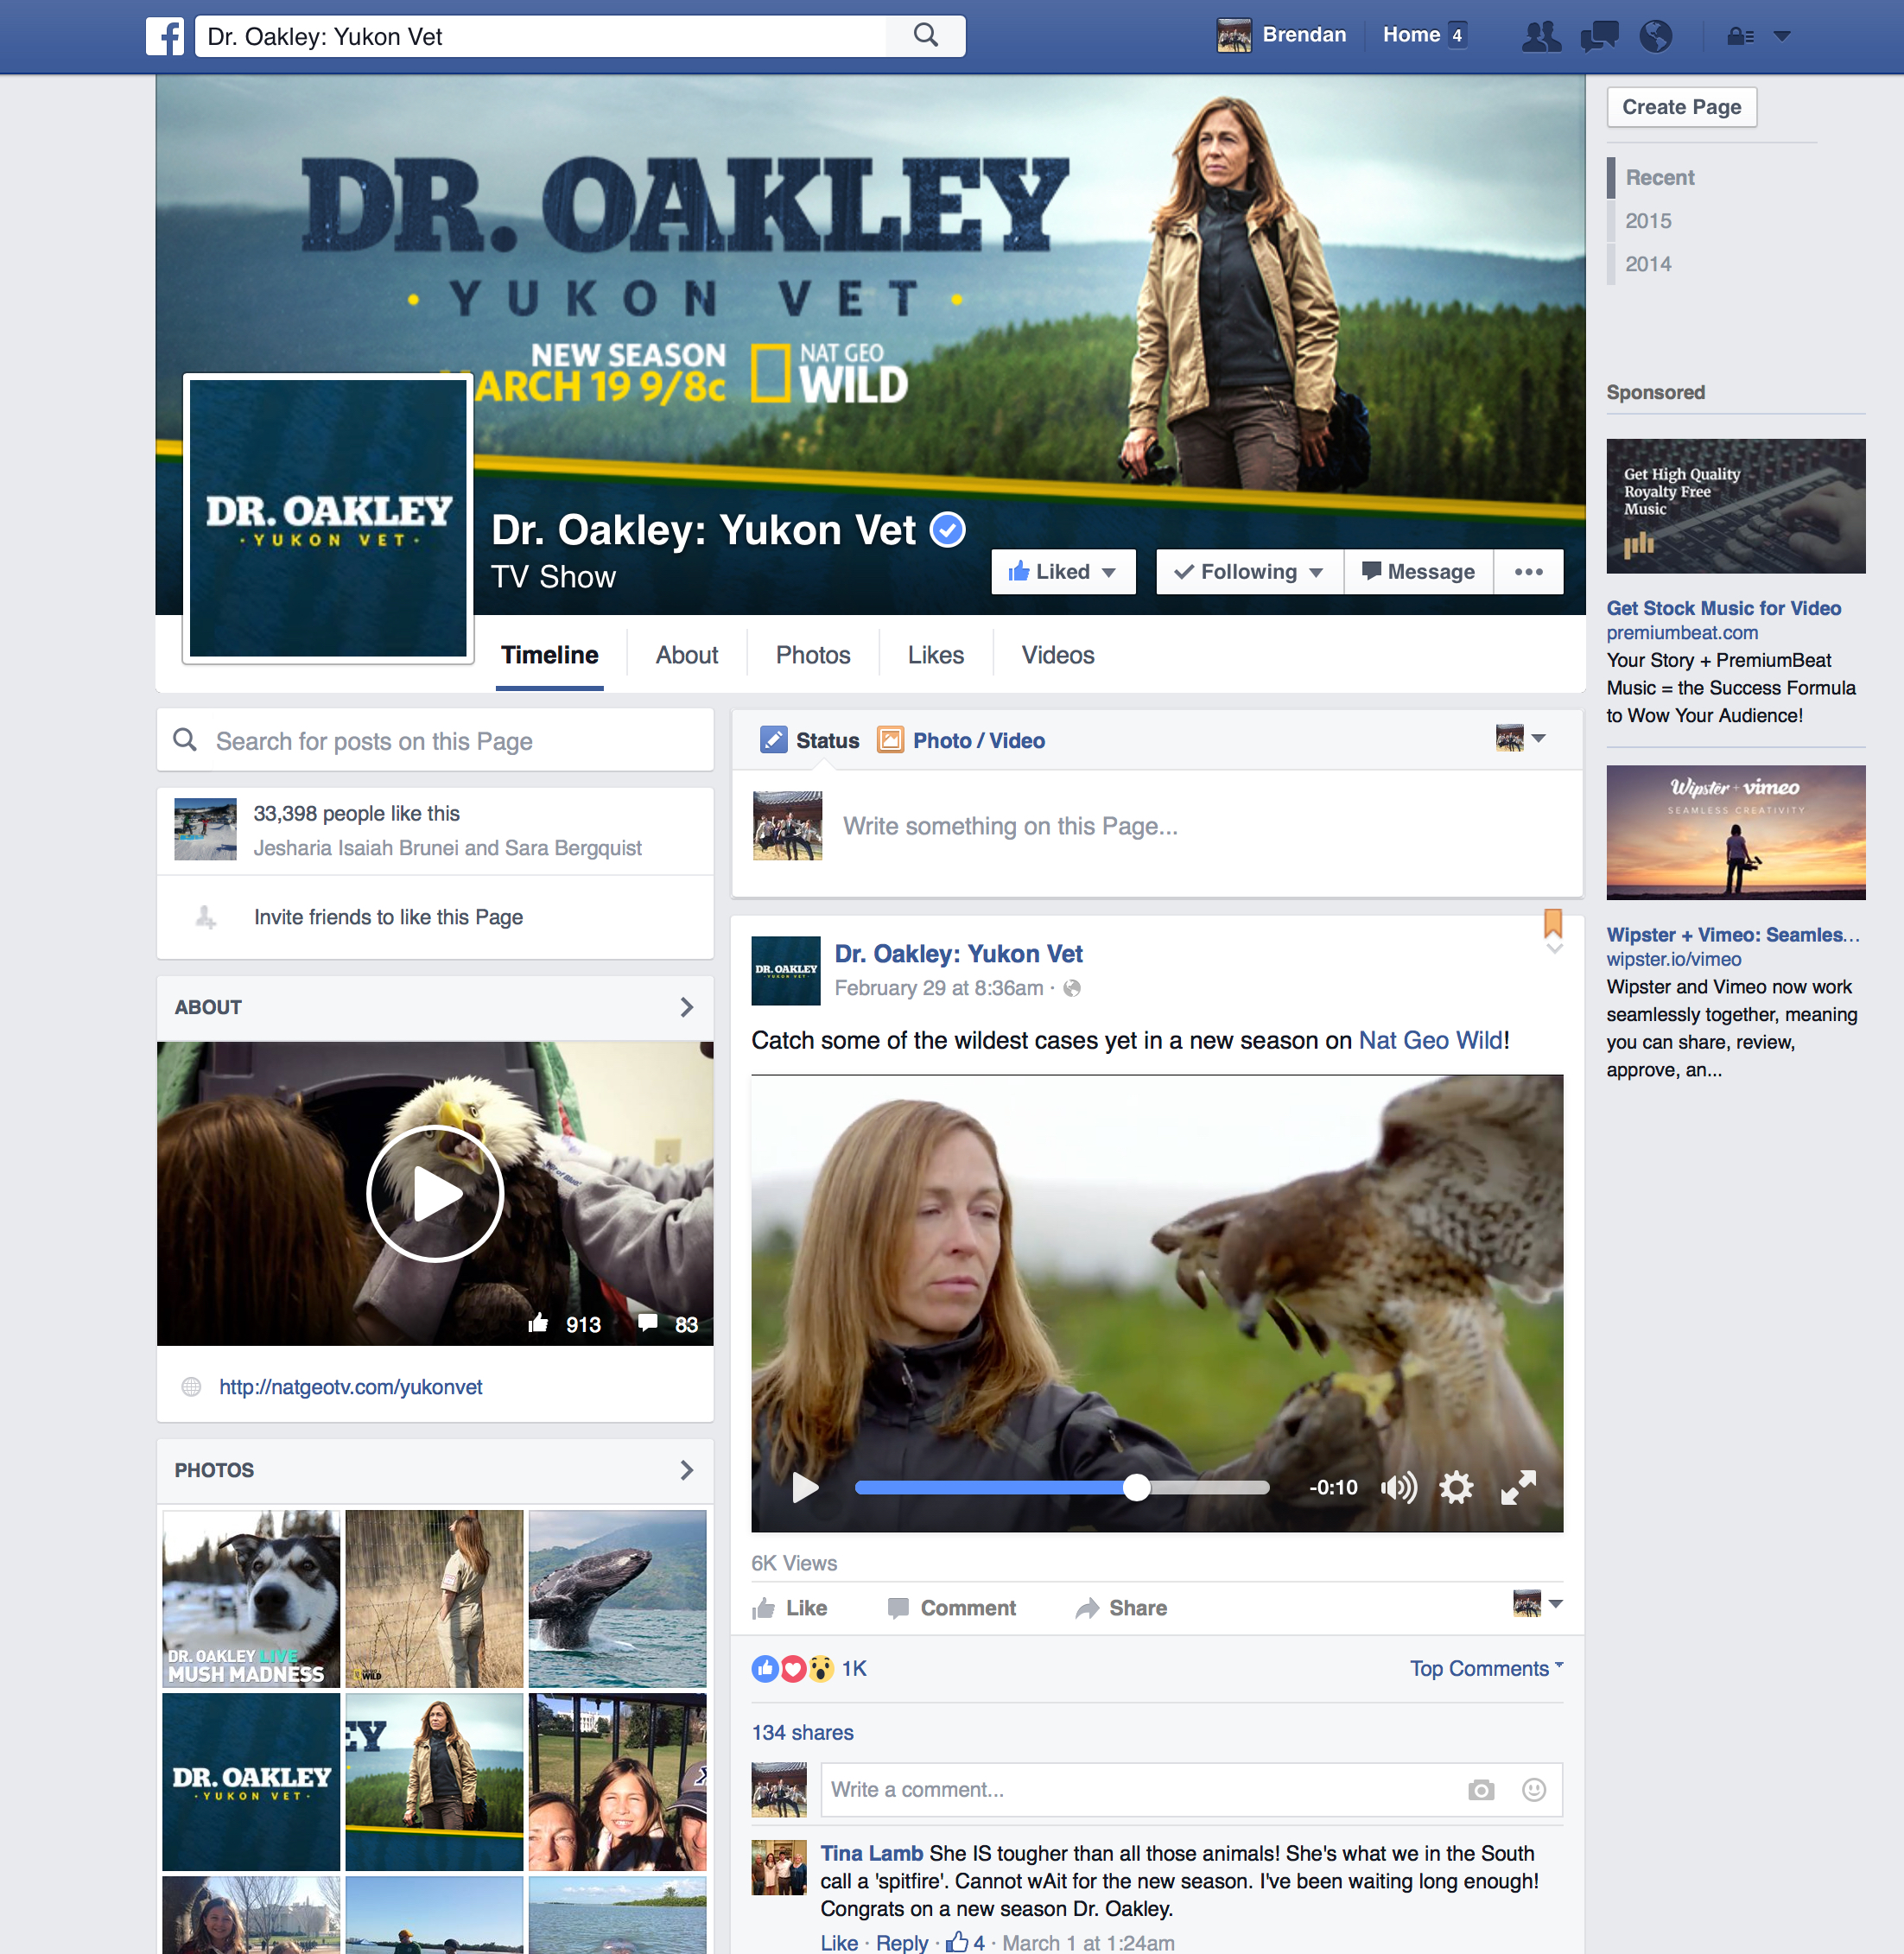Open the friend requests icon

[x=1541, y=36]
